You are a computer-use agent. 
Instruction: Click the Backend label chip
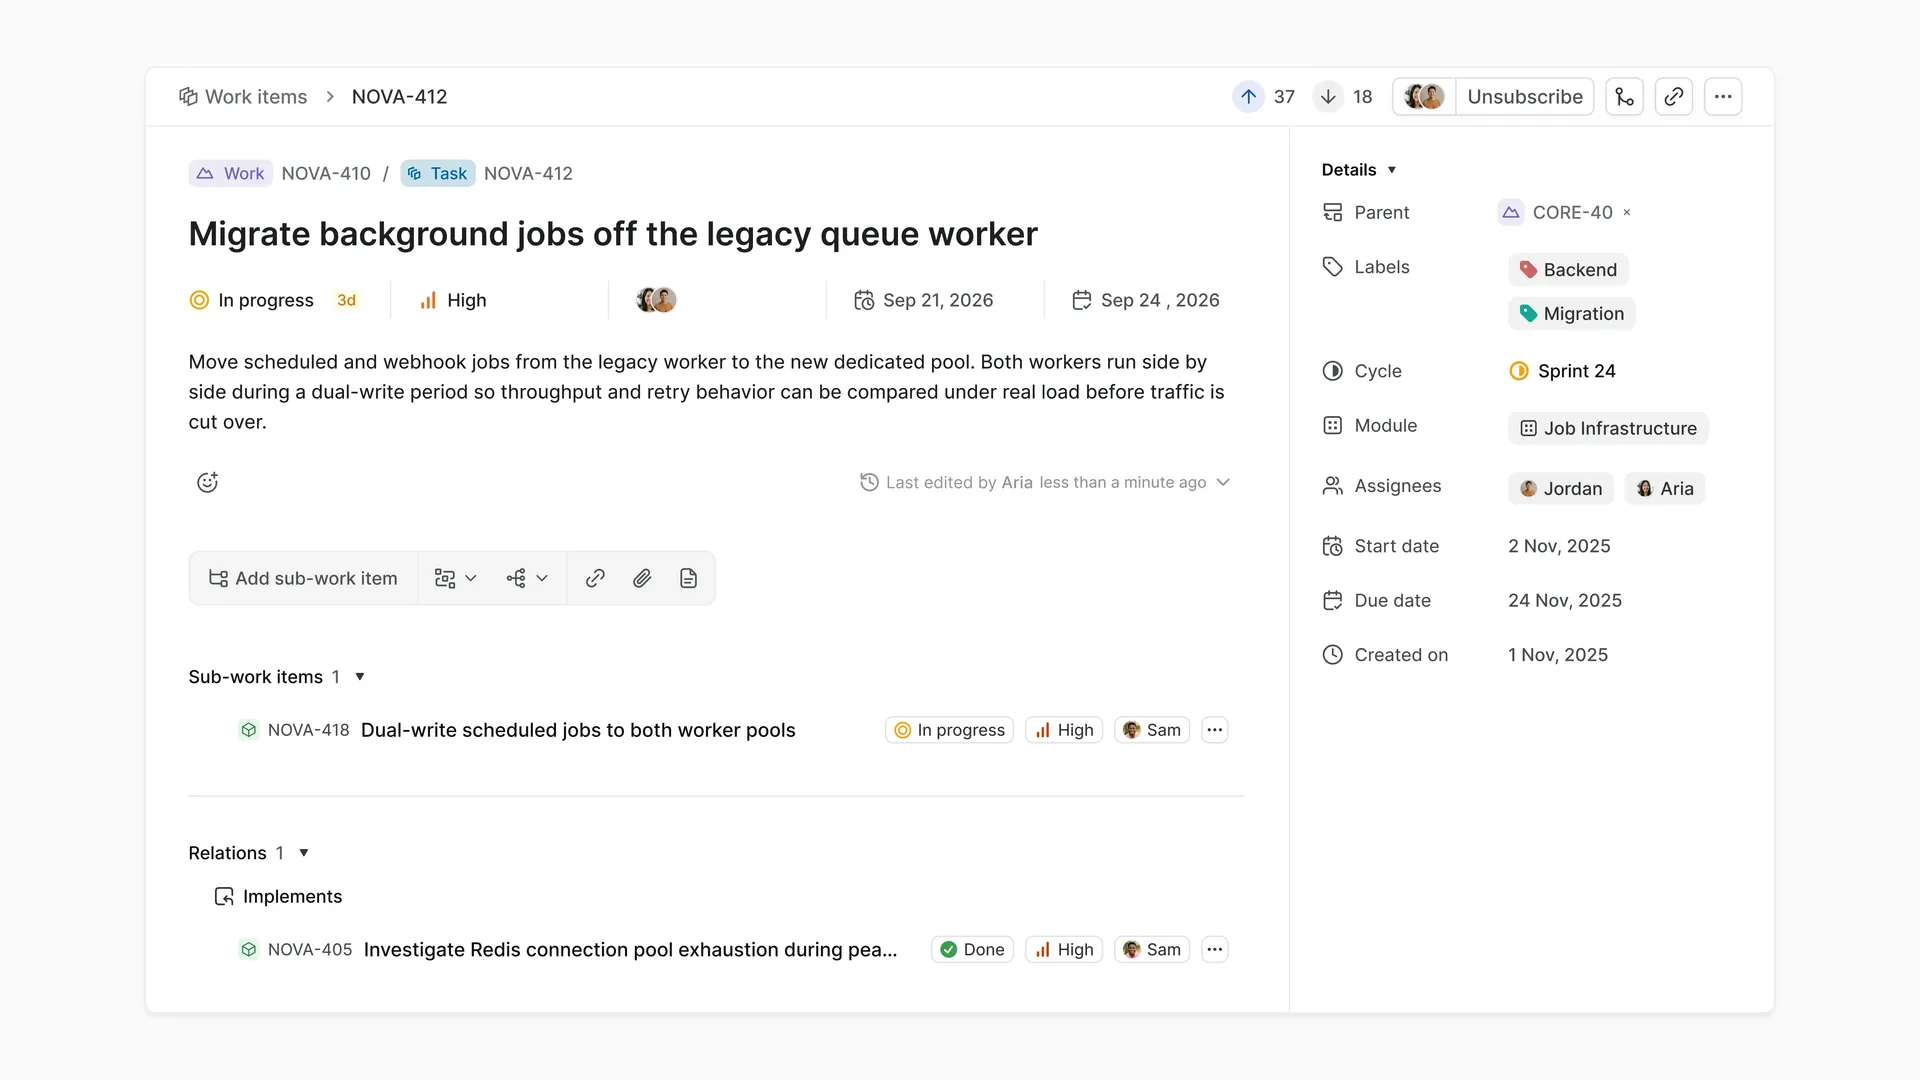click(x=1568, y=270)
